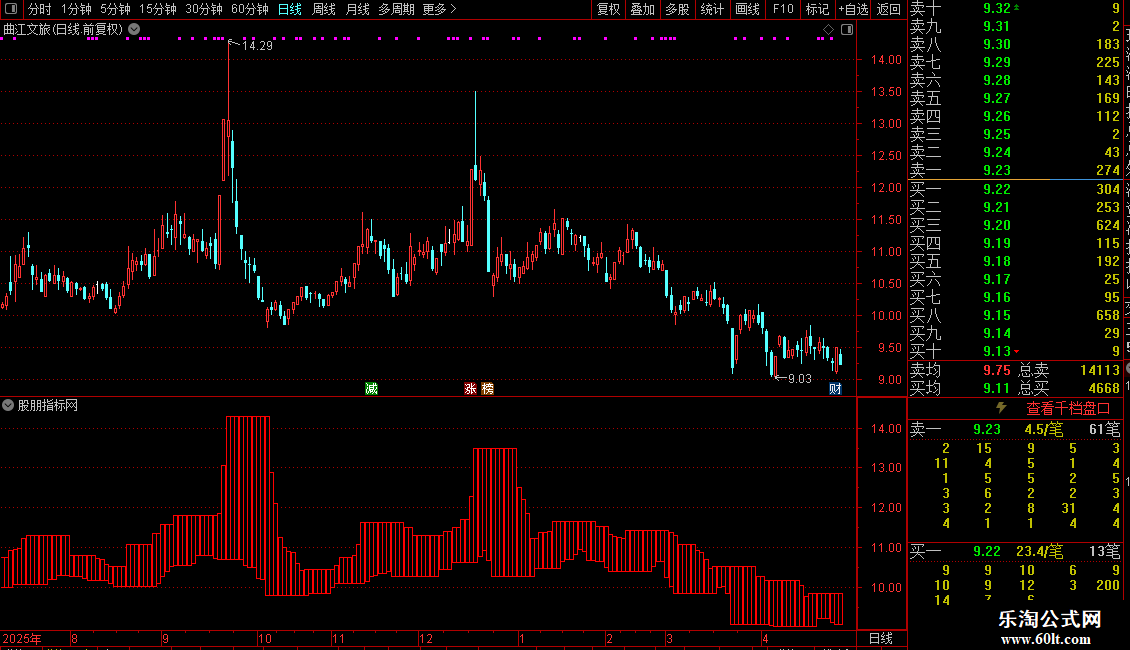Select the 买一 9.22 bid row
This screenshot has height=650, width=1130.
click(x=1015, y=189)
